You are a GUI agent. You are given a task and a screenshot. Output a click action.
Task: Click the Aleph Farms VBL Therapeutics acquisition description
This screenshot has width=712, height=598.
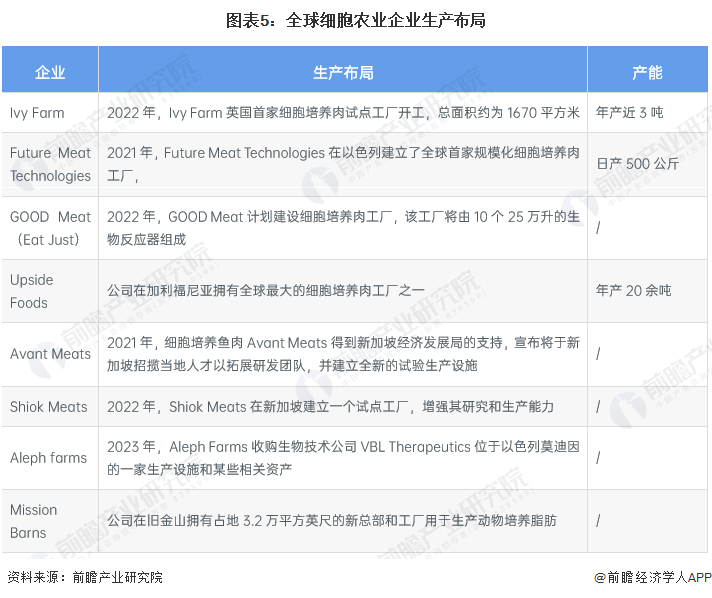343,458
